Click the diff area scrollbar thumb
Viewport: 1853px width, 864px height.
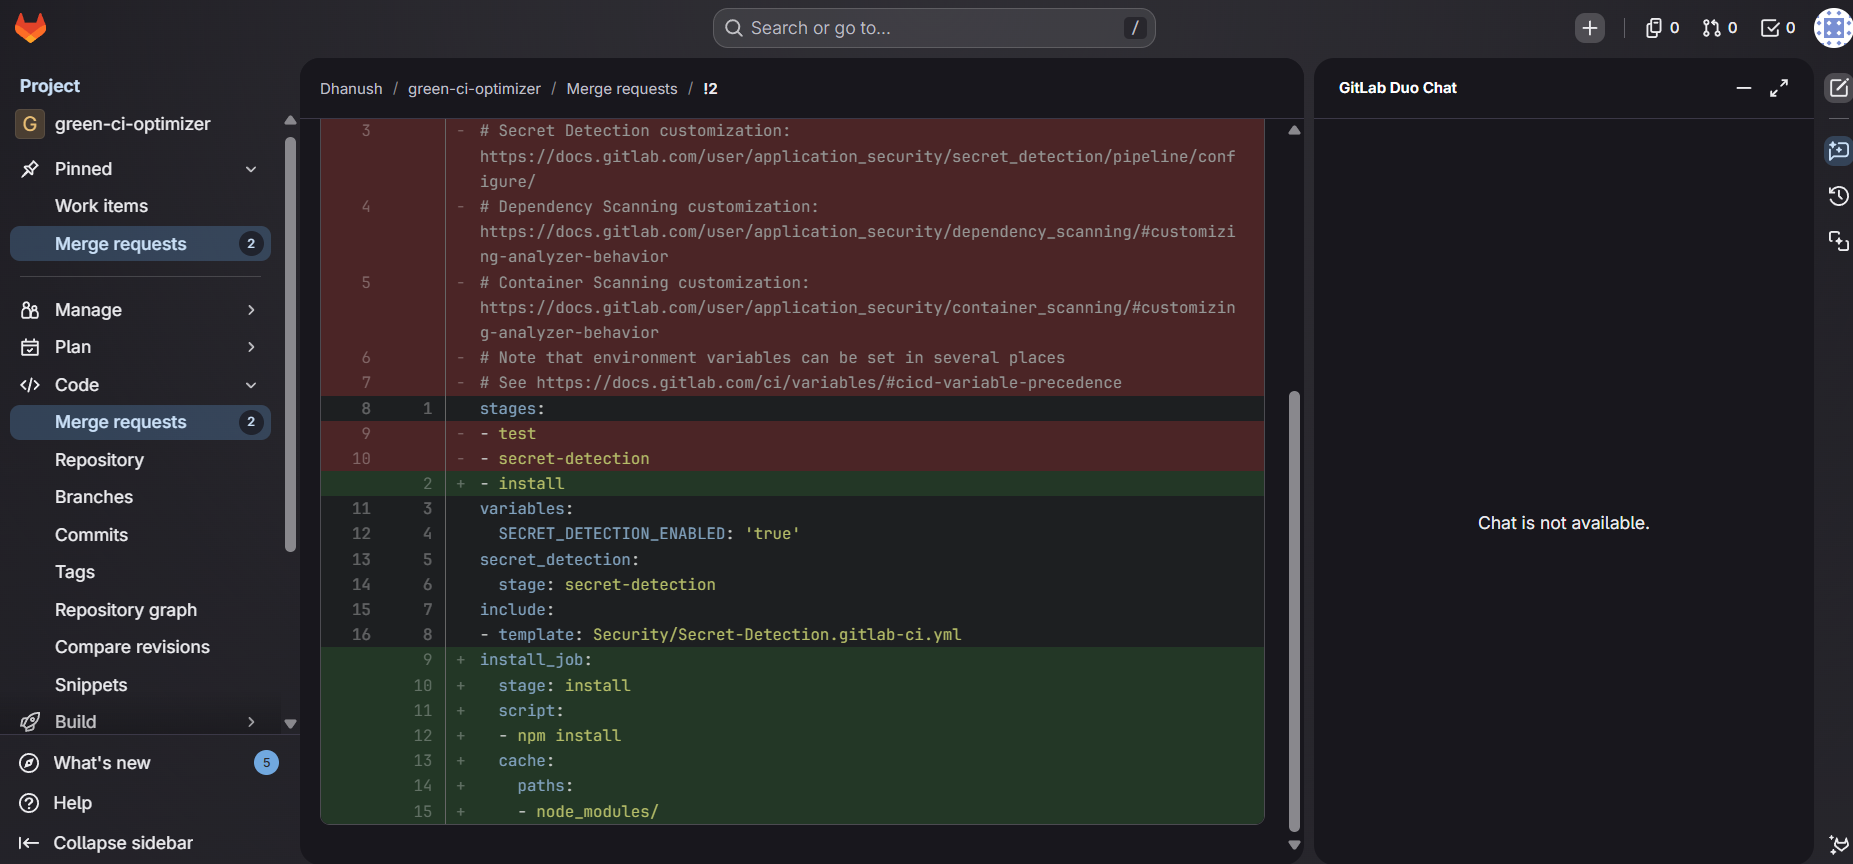(x=1294, y=610)
